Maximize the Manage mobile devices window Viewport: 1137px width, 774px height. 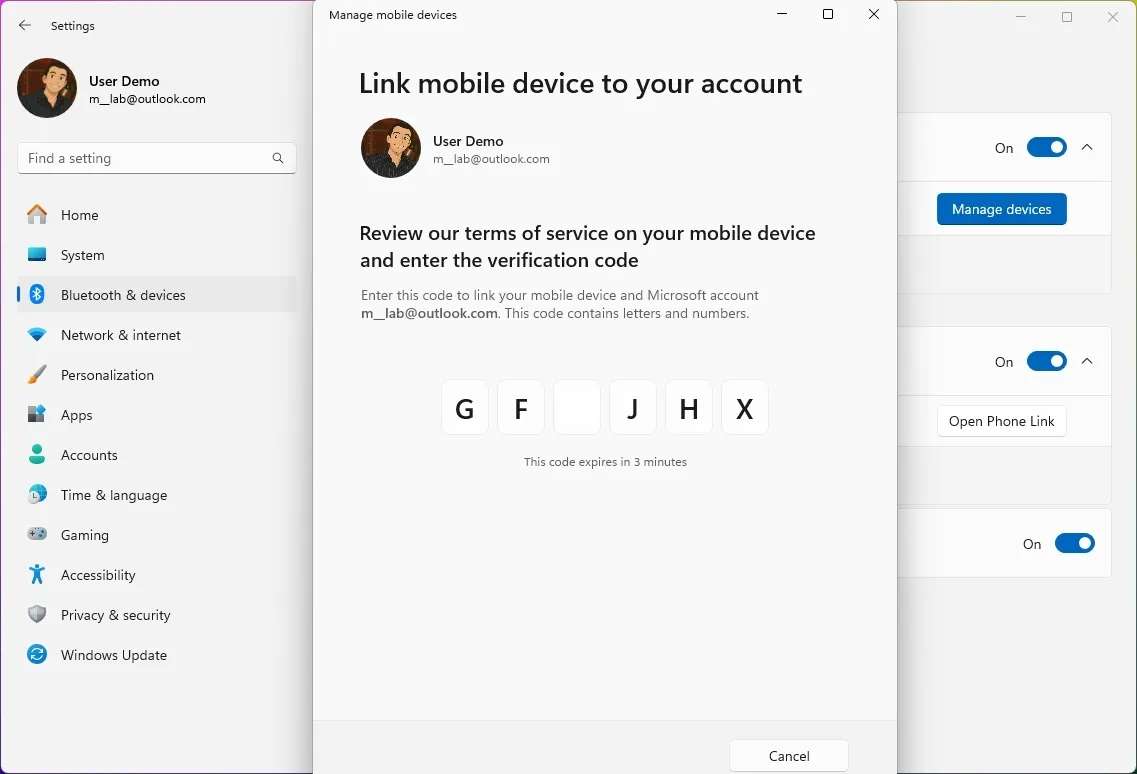[x=827, y=14]
